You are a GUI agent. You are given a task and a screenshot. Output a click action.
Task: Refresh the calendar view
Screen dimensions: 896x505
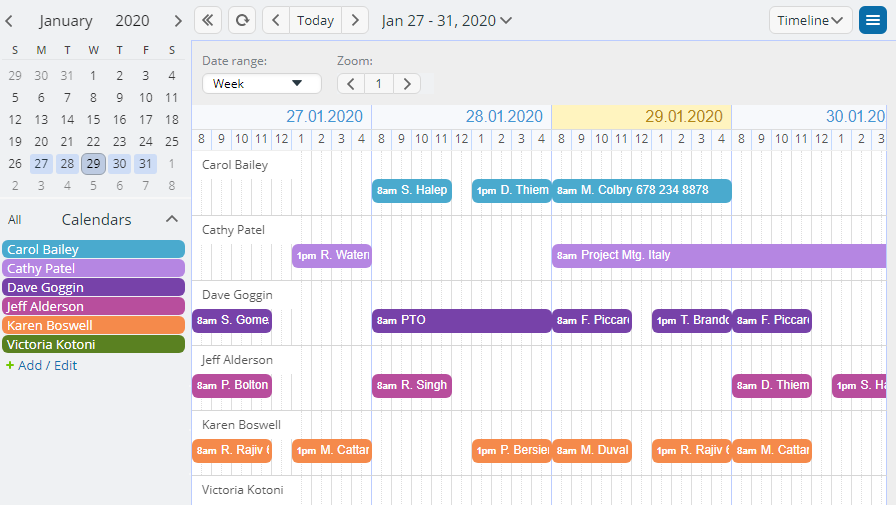(242, 21)
